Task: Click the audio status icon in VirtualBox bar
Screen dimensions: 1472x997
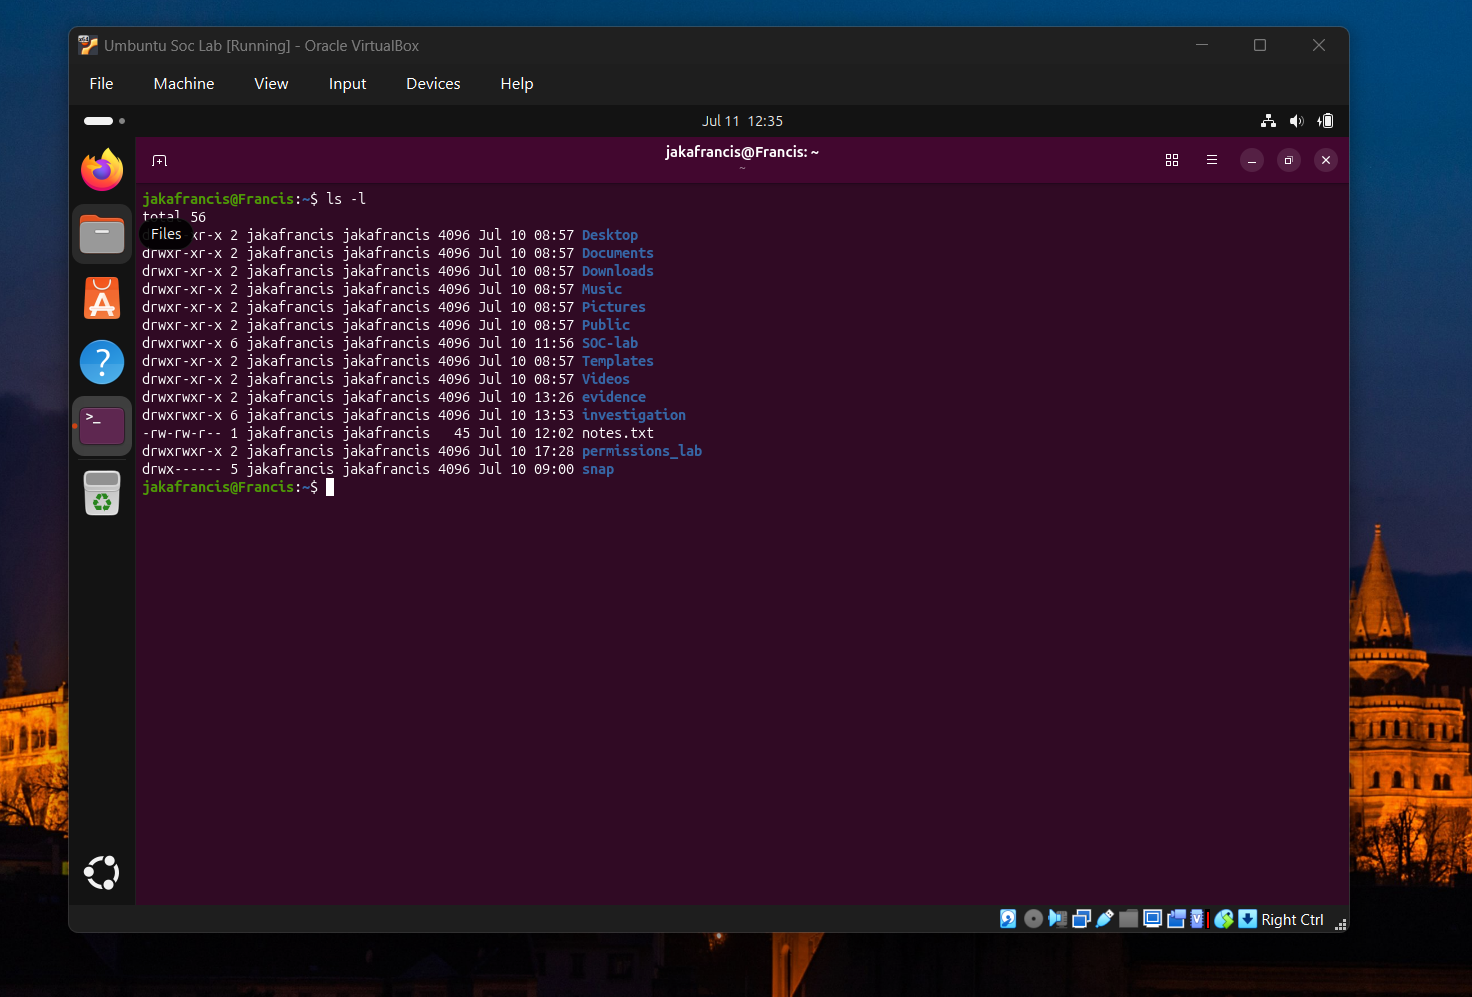Action: [1057, 919]
